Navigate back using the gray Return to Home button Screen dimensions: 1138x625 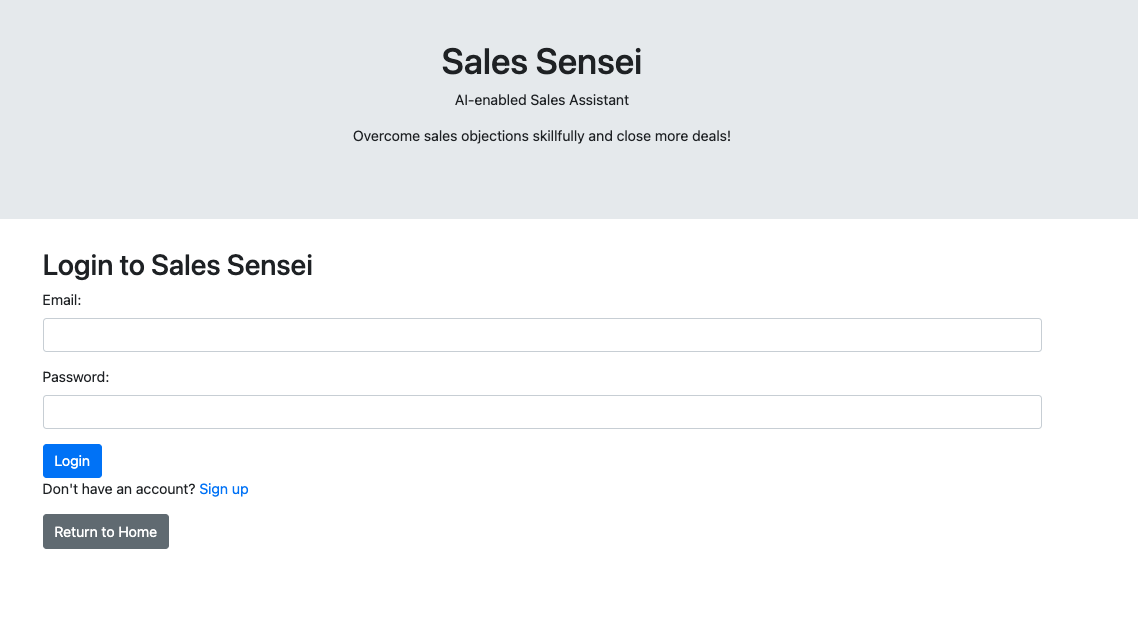pyautogui.click(x=106, y=532)
